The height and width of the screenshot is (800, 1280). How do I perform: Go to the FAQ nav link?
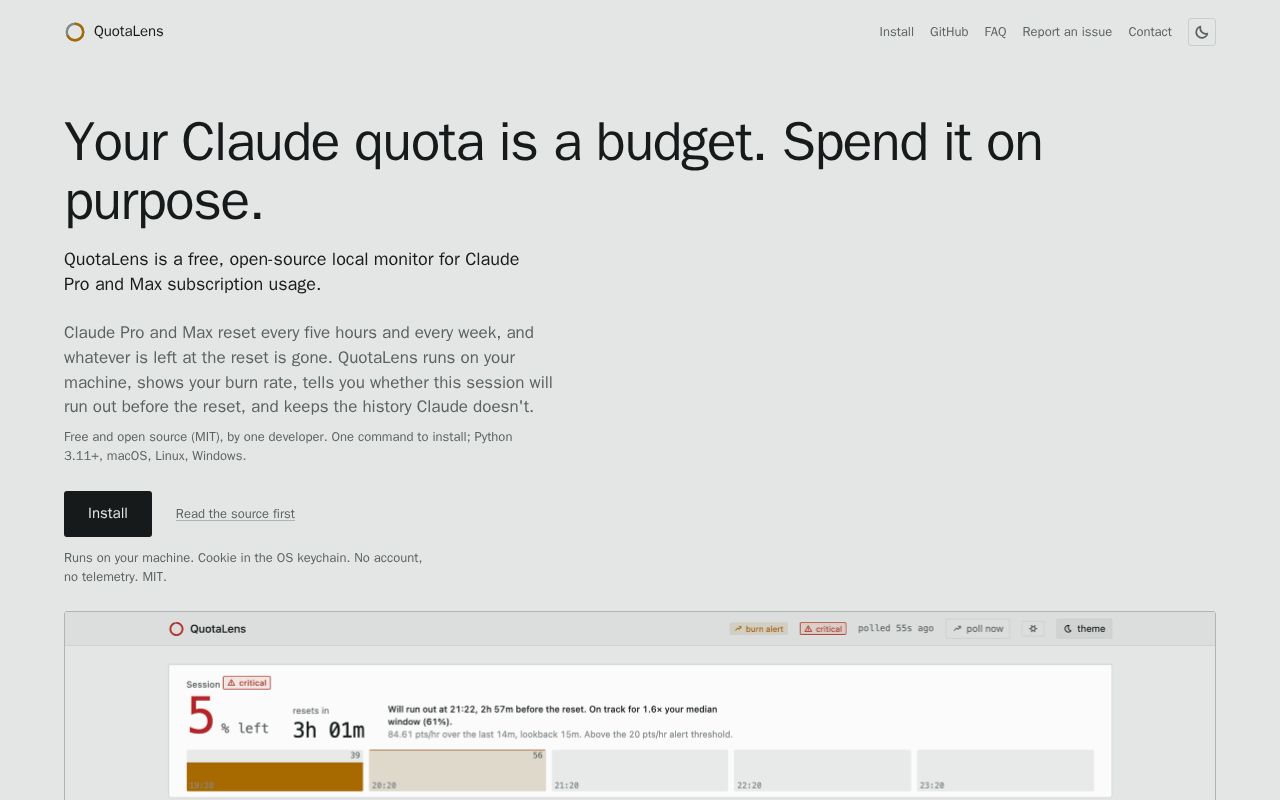pos(995,32)
